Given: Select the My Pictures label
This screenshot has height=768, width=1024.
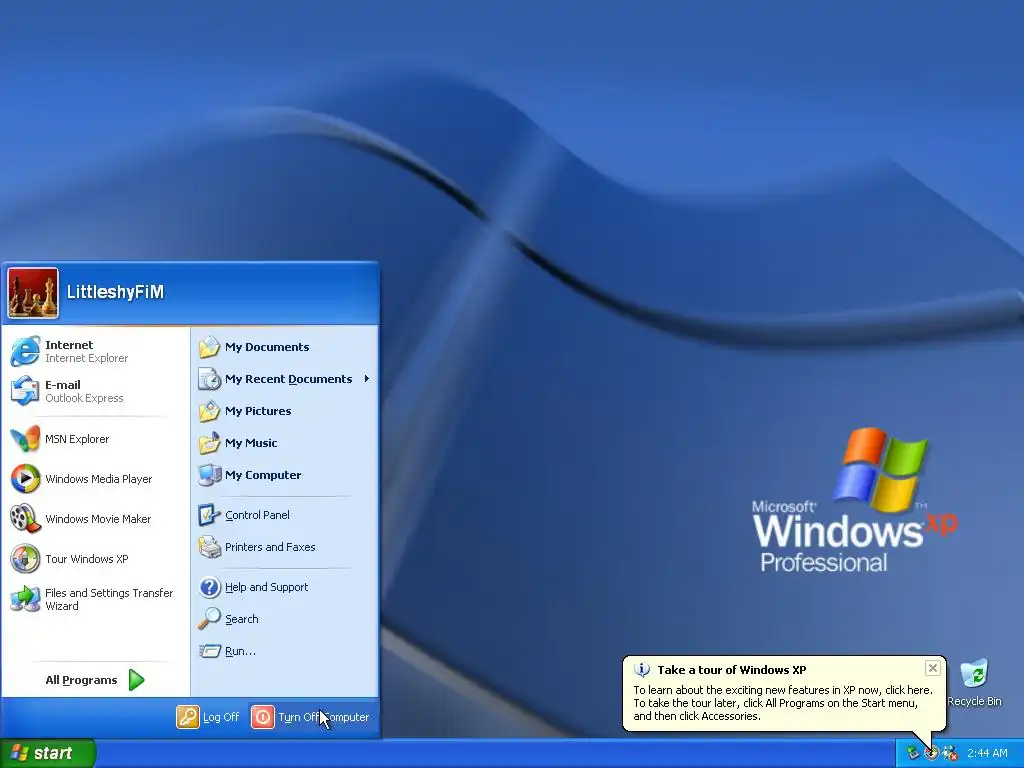Looking at the screenshot, I should click(258, 411).
